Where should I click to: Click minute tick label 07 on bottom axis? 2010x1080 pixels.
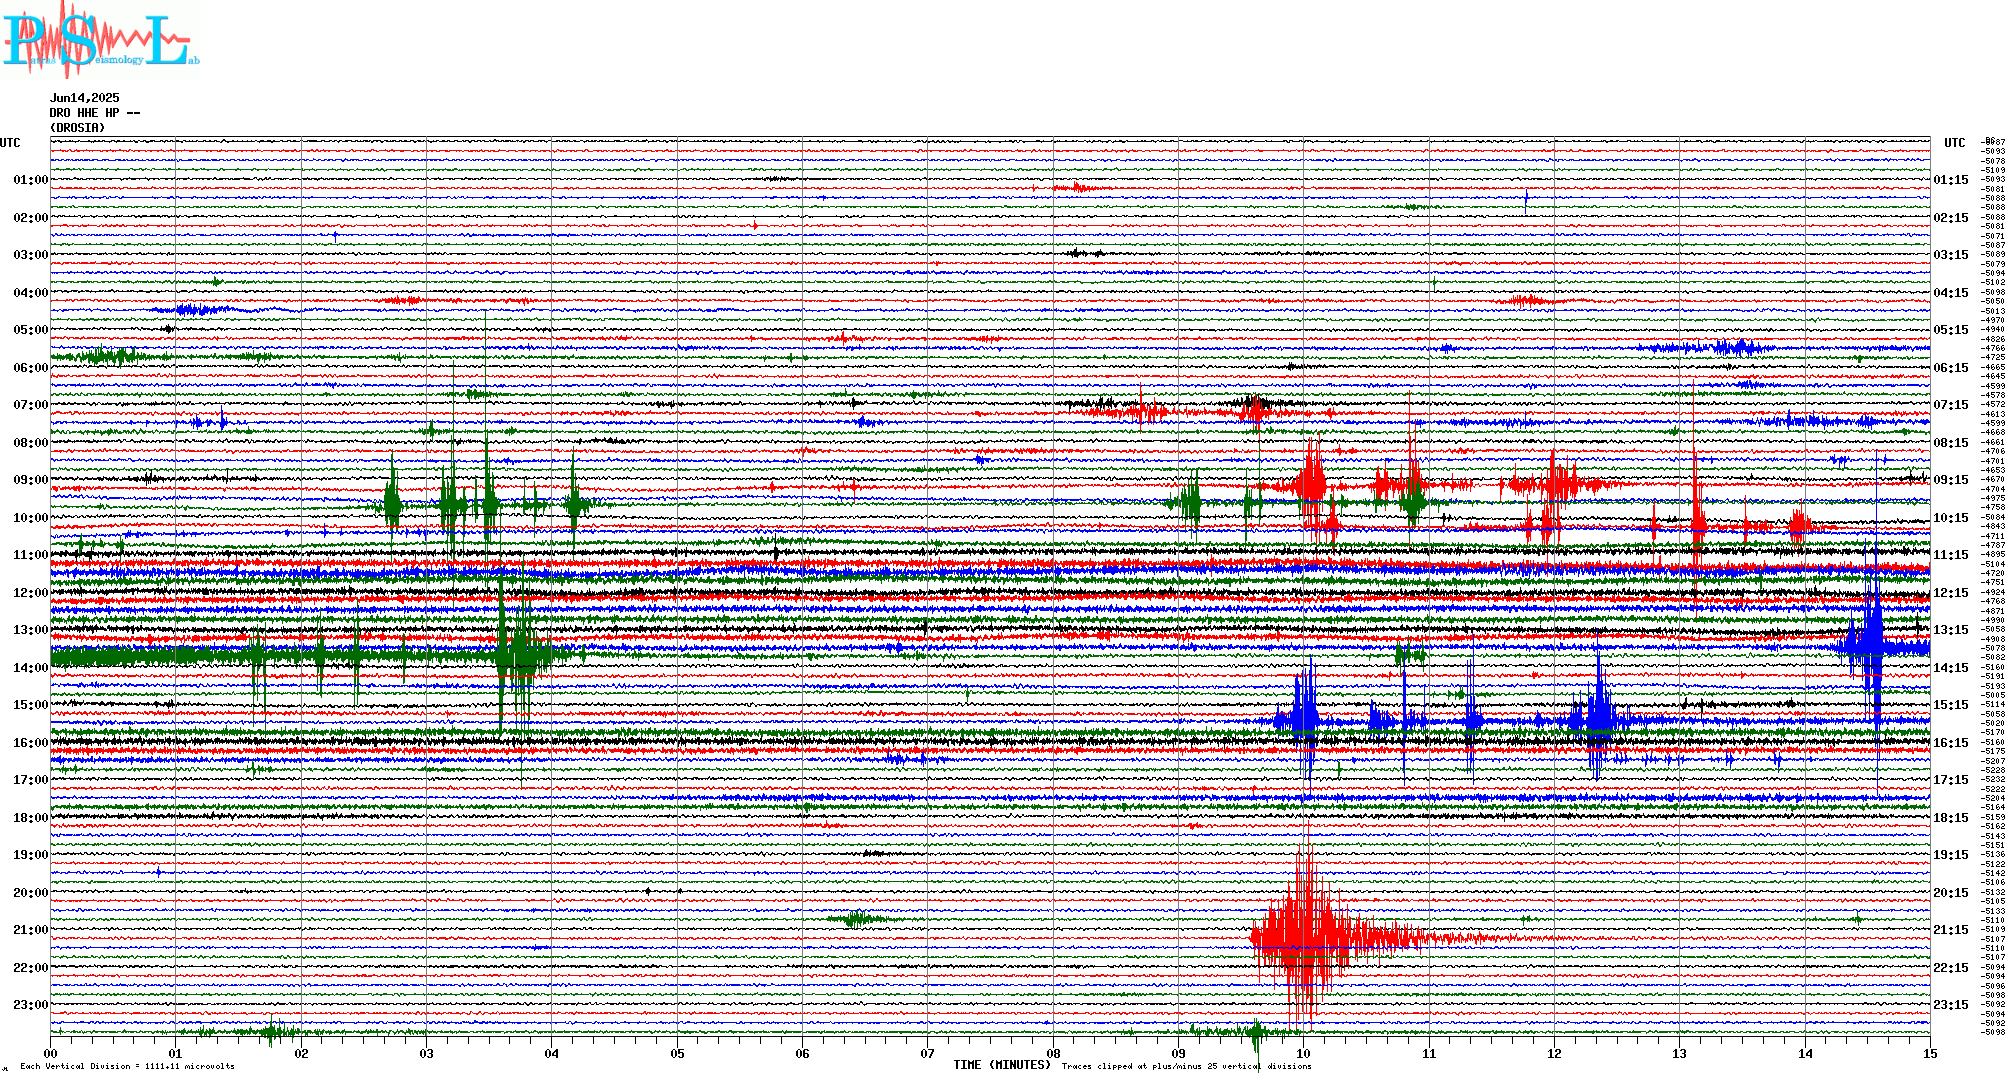coord(928,1053)
